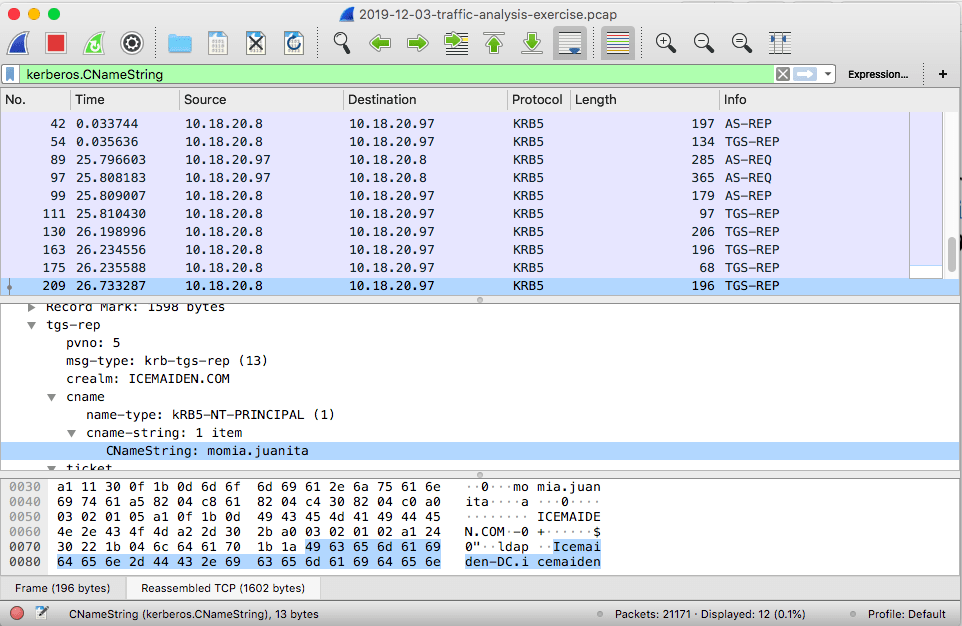
Task: Go to the first packet
Action: [494, 44]
